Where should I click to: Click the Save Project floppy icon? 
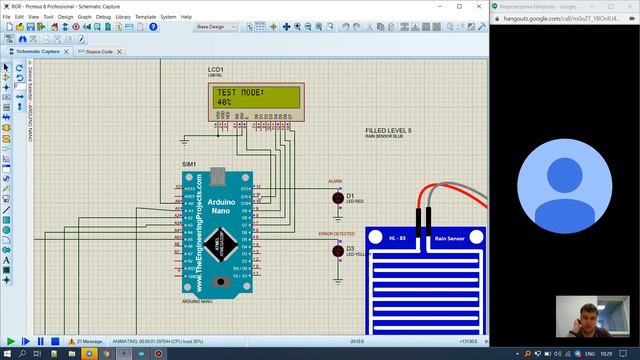click(31, 27)
